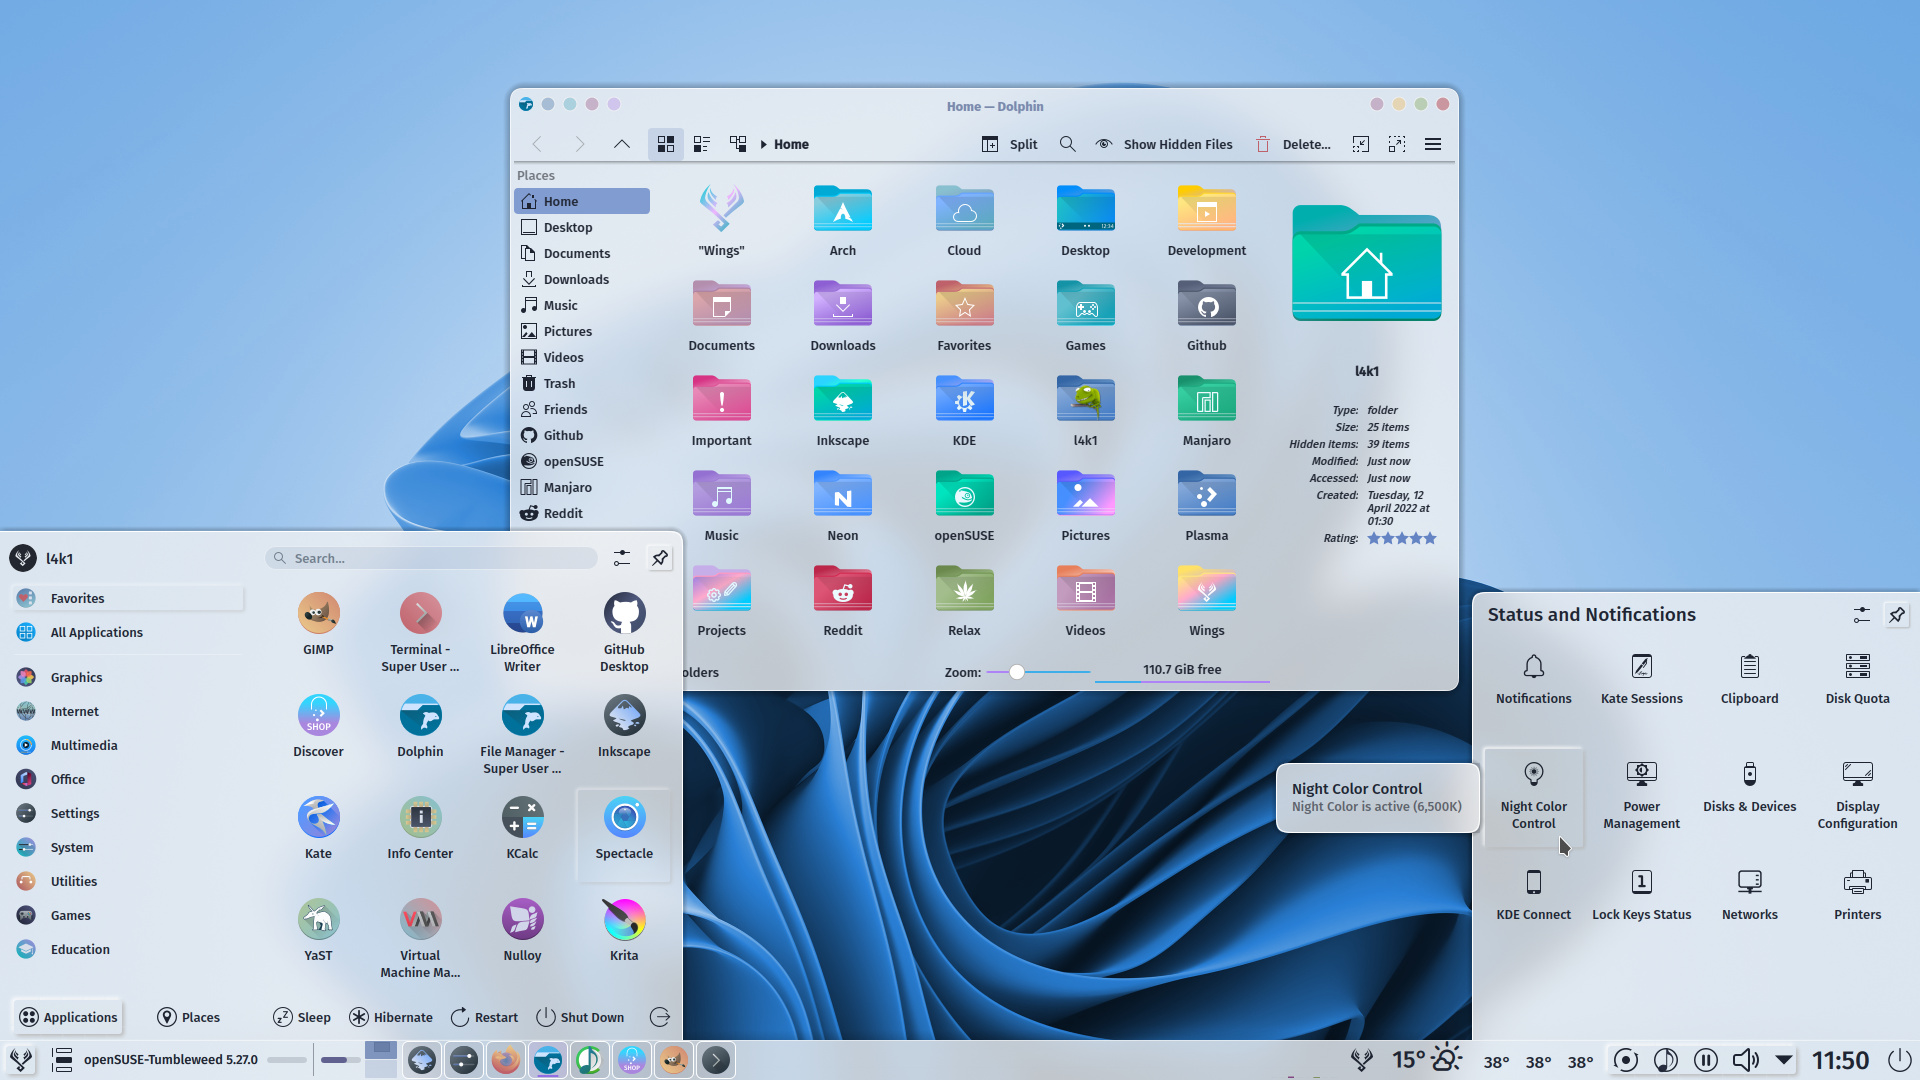Open the Inkscape folder in Dolphin
The height and width of the screenshot is (1080, 1920).
pyautogui.click(x=843, y=411)
